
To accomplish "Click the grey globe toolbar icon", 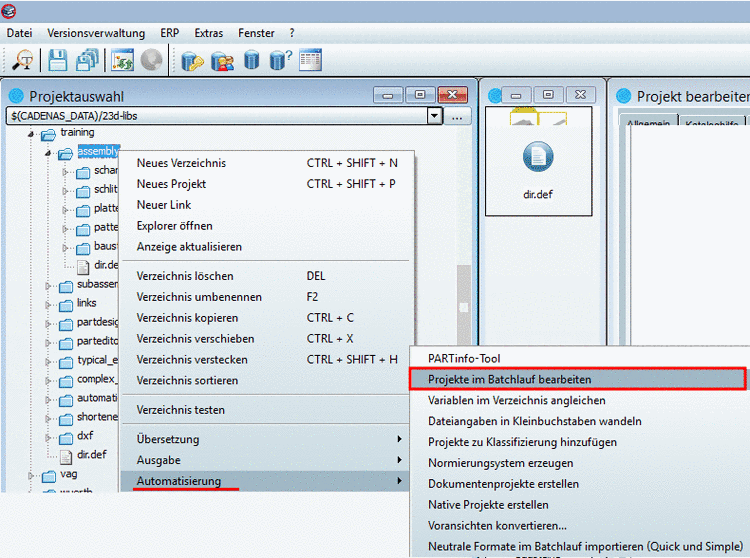I will (152, 61).
